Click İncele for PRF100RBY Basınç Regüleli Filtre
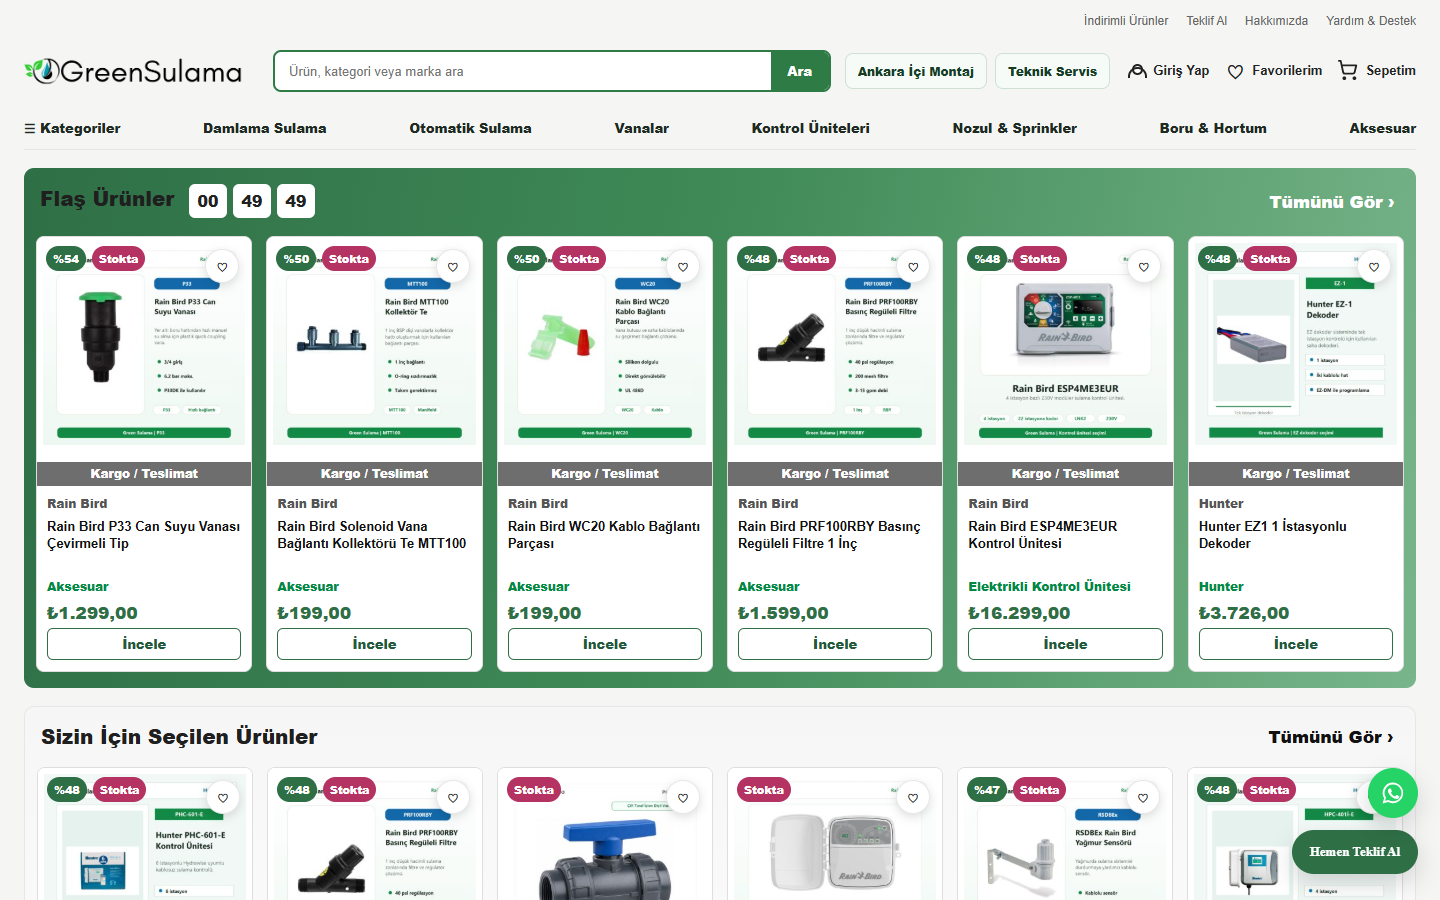Viewport: 1440px width, 900px height. point(835,644)
